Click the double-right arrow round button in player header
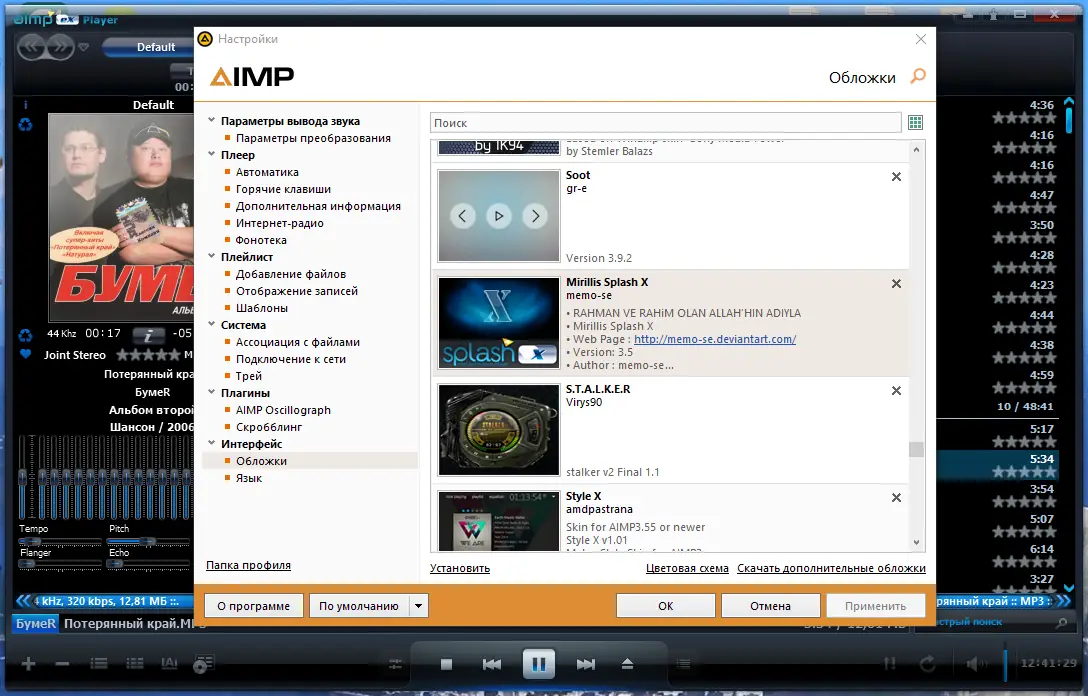Image resolution: width=1088 pixels, height=696 pixels. coord(60,47)
